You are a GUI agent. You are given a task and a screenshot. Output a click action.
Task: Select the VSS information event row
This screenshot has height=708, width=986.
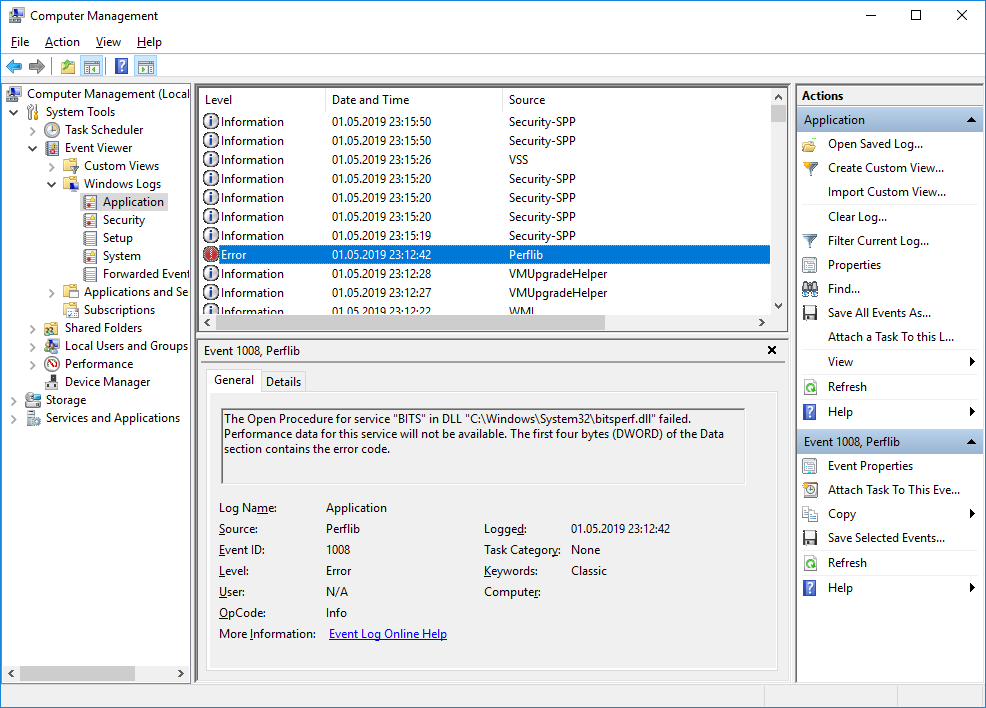(x=485, y=160)
